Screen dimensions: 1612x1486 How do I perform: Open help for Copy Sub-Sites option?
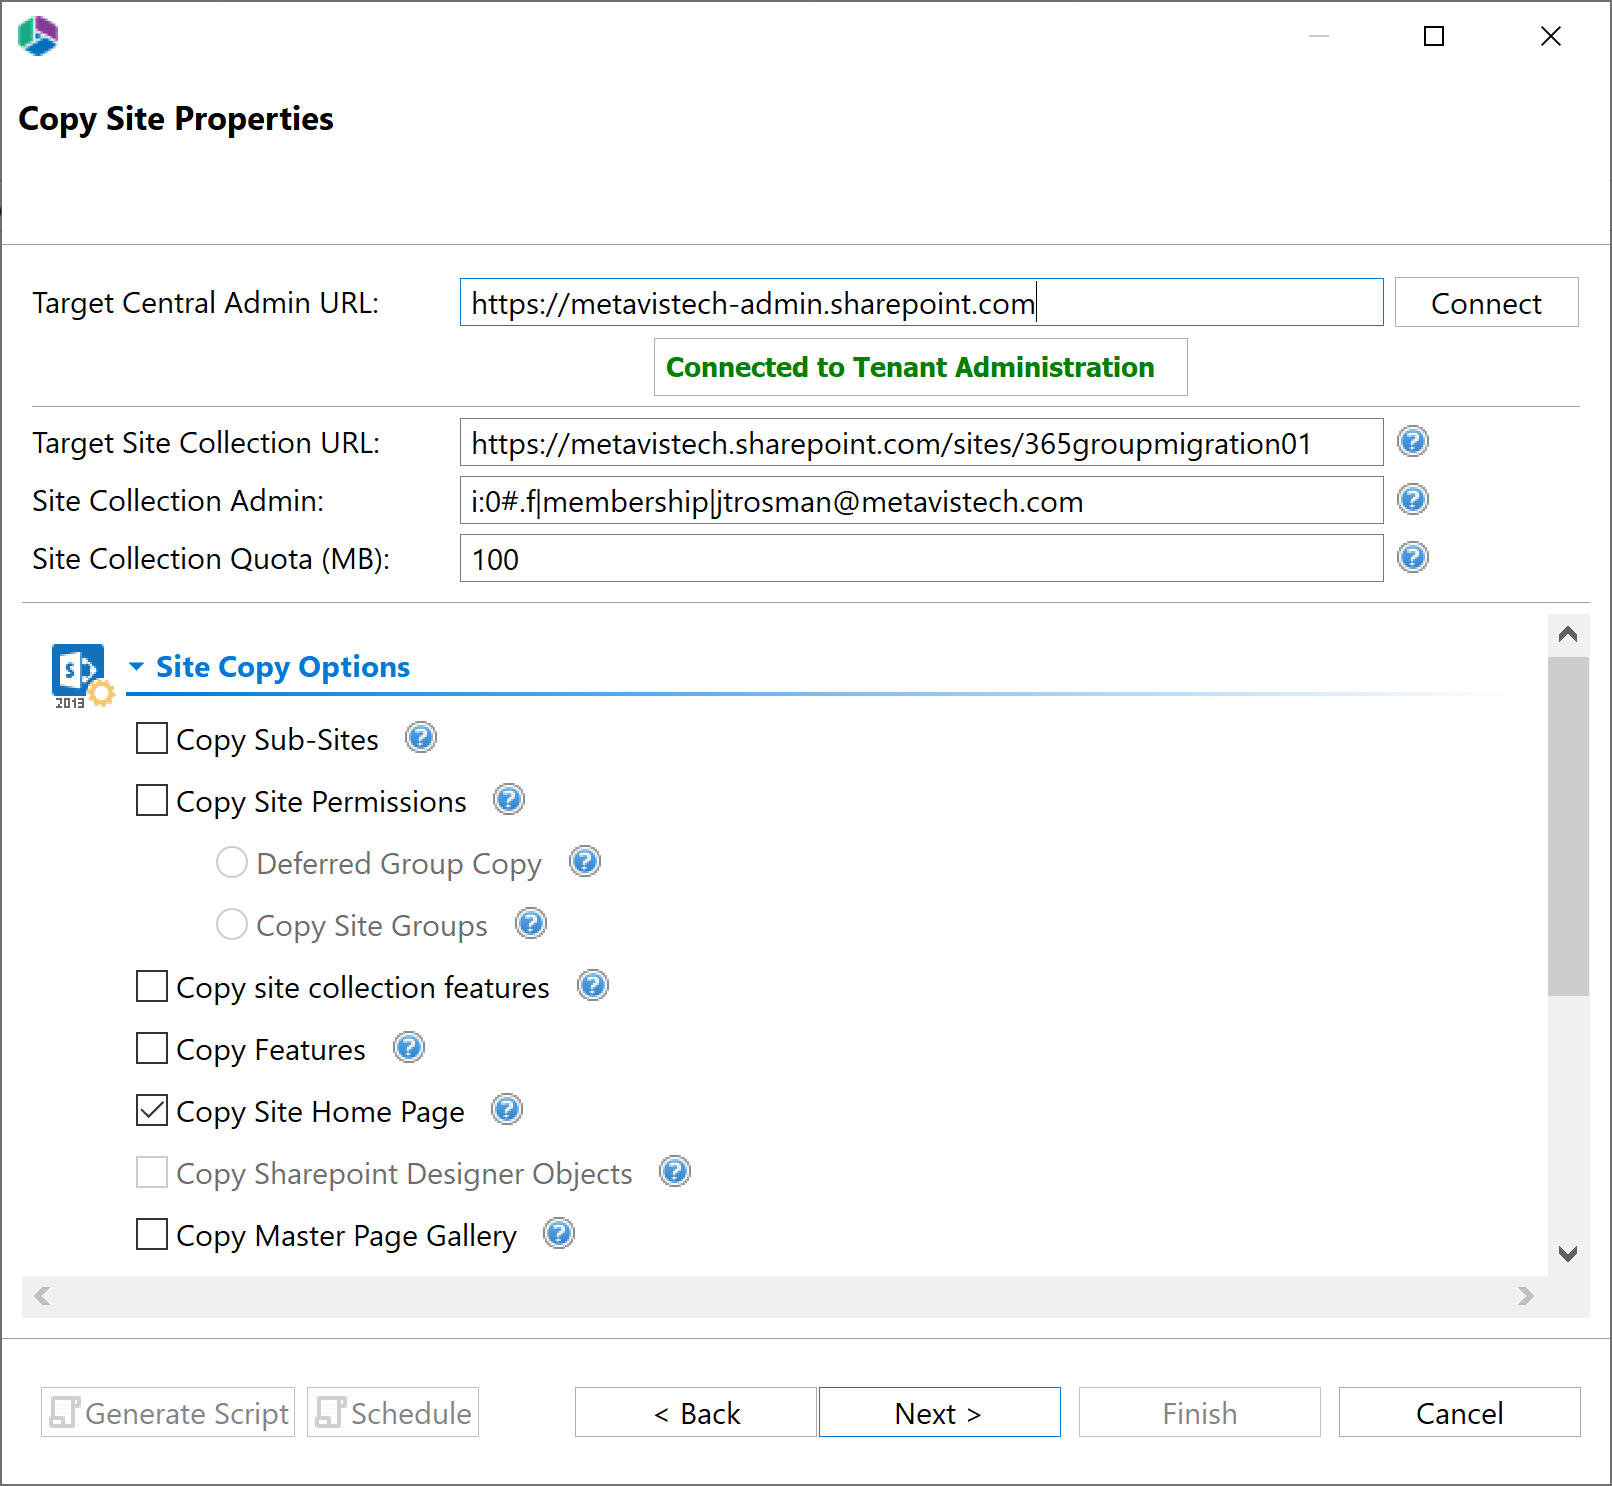click(x=420, y=738)
